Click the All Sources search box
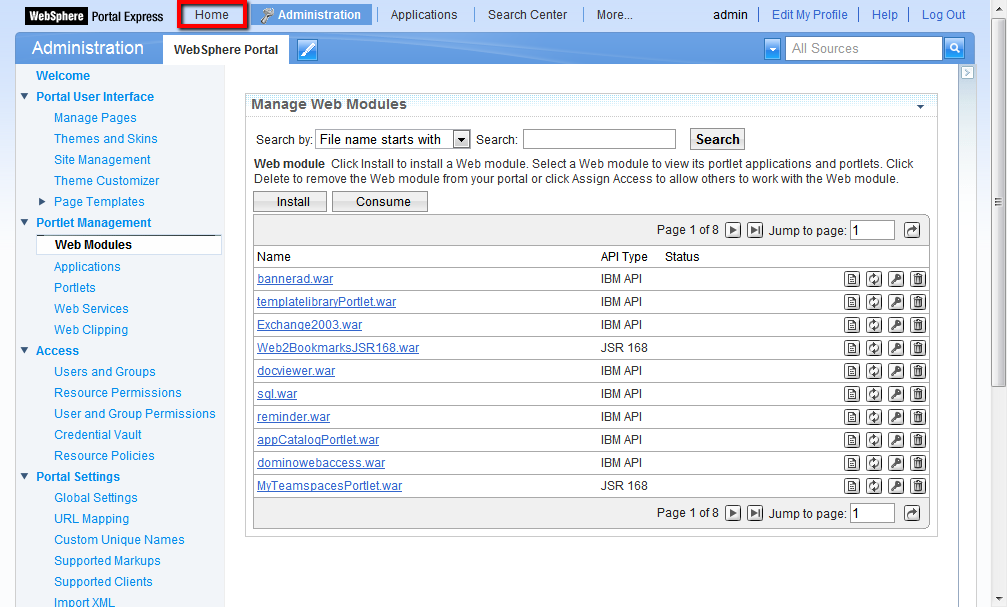1007x607 pixels. click(x=864, y=48)
